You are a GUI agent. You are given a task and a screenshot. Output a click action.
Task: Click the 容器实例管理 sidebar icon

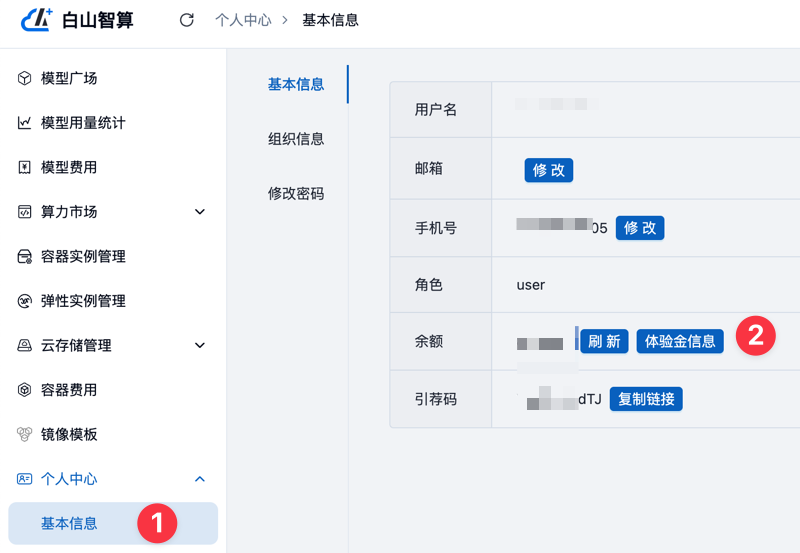click(25, 257)
